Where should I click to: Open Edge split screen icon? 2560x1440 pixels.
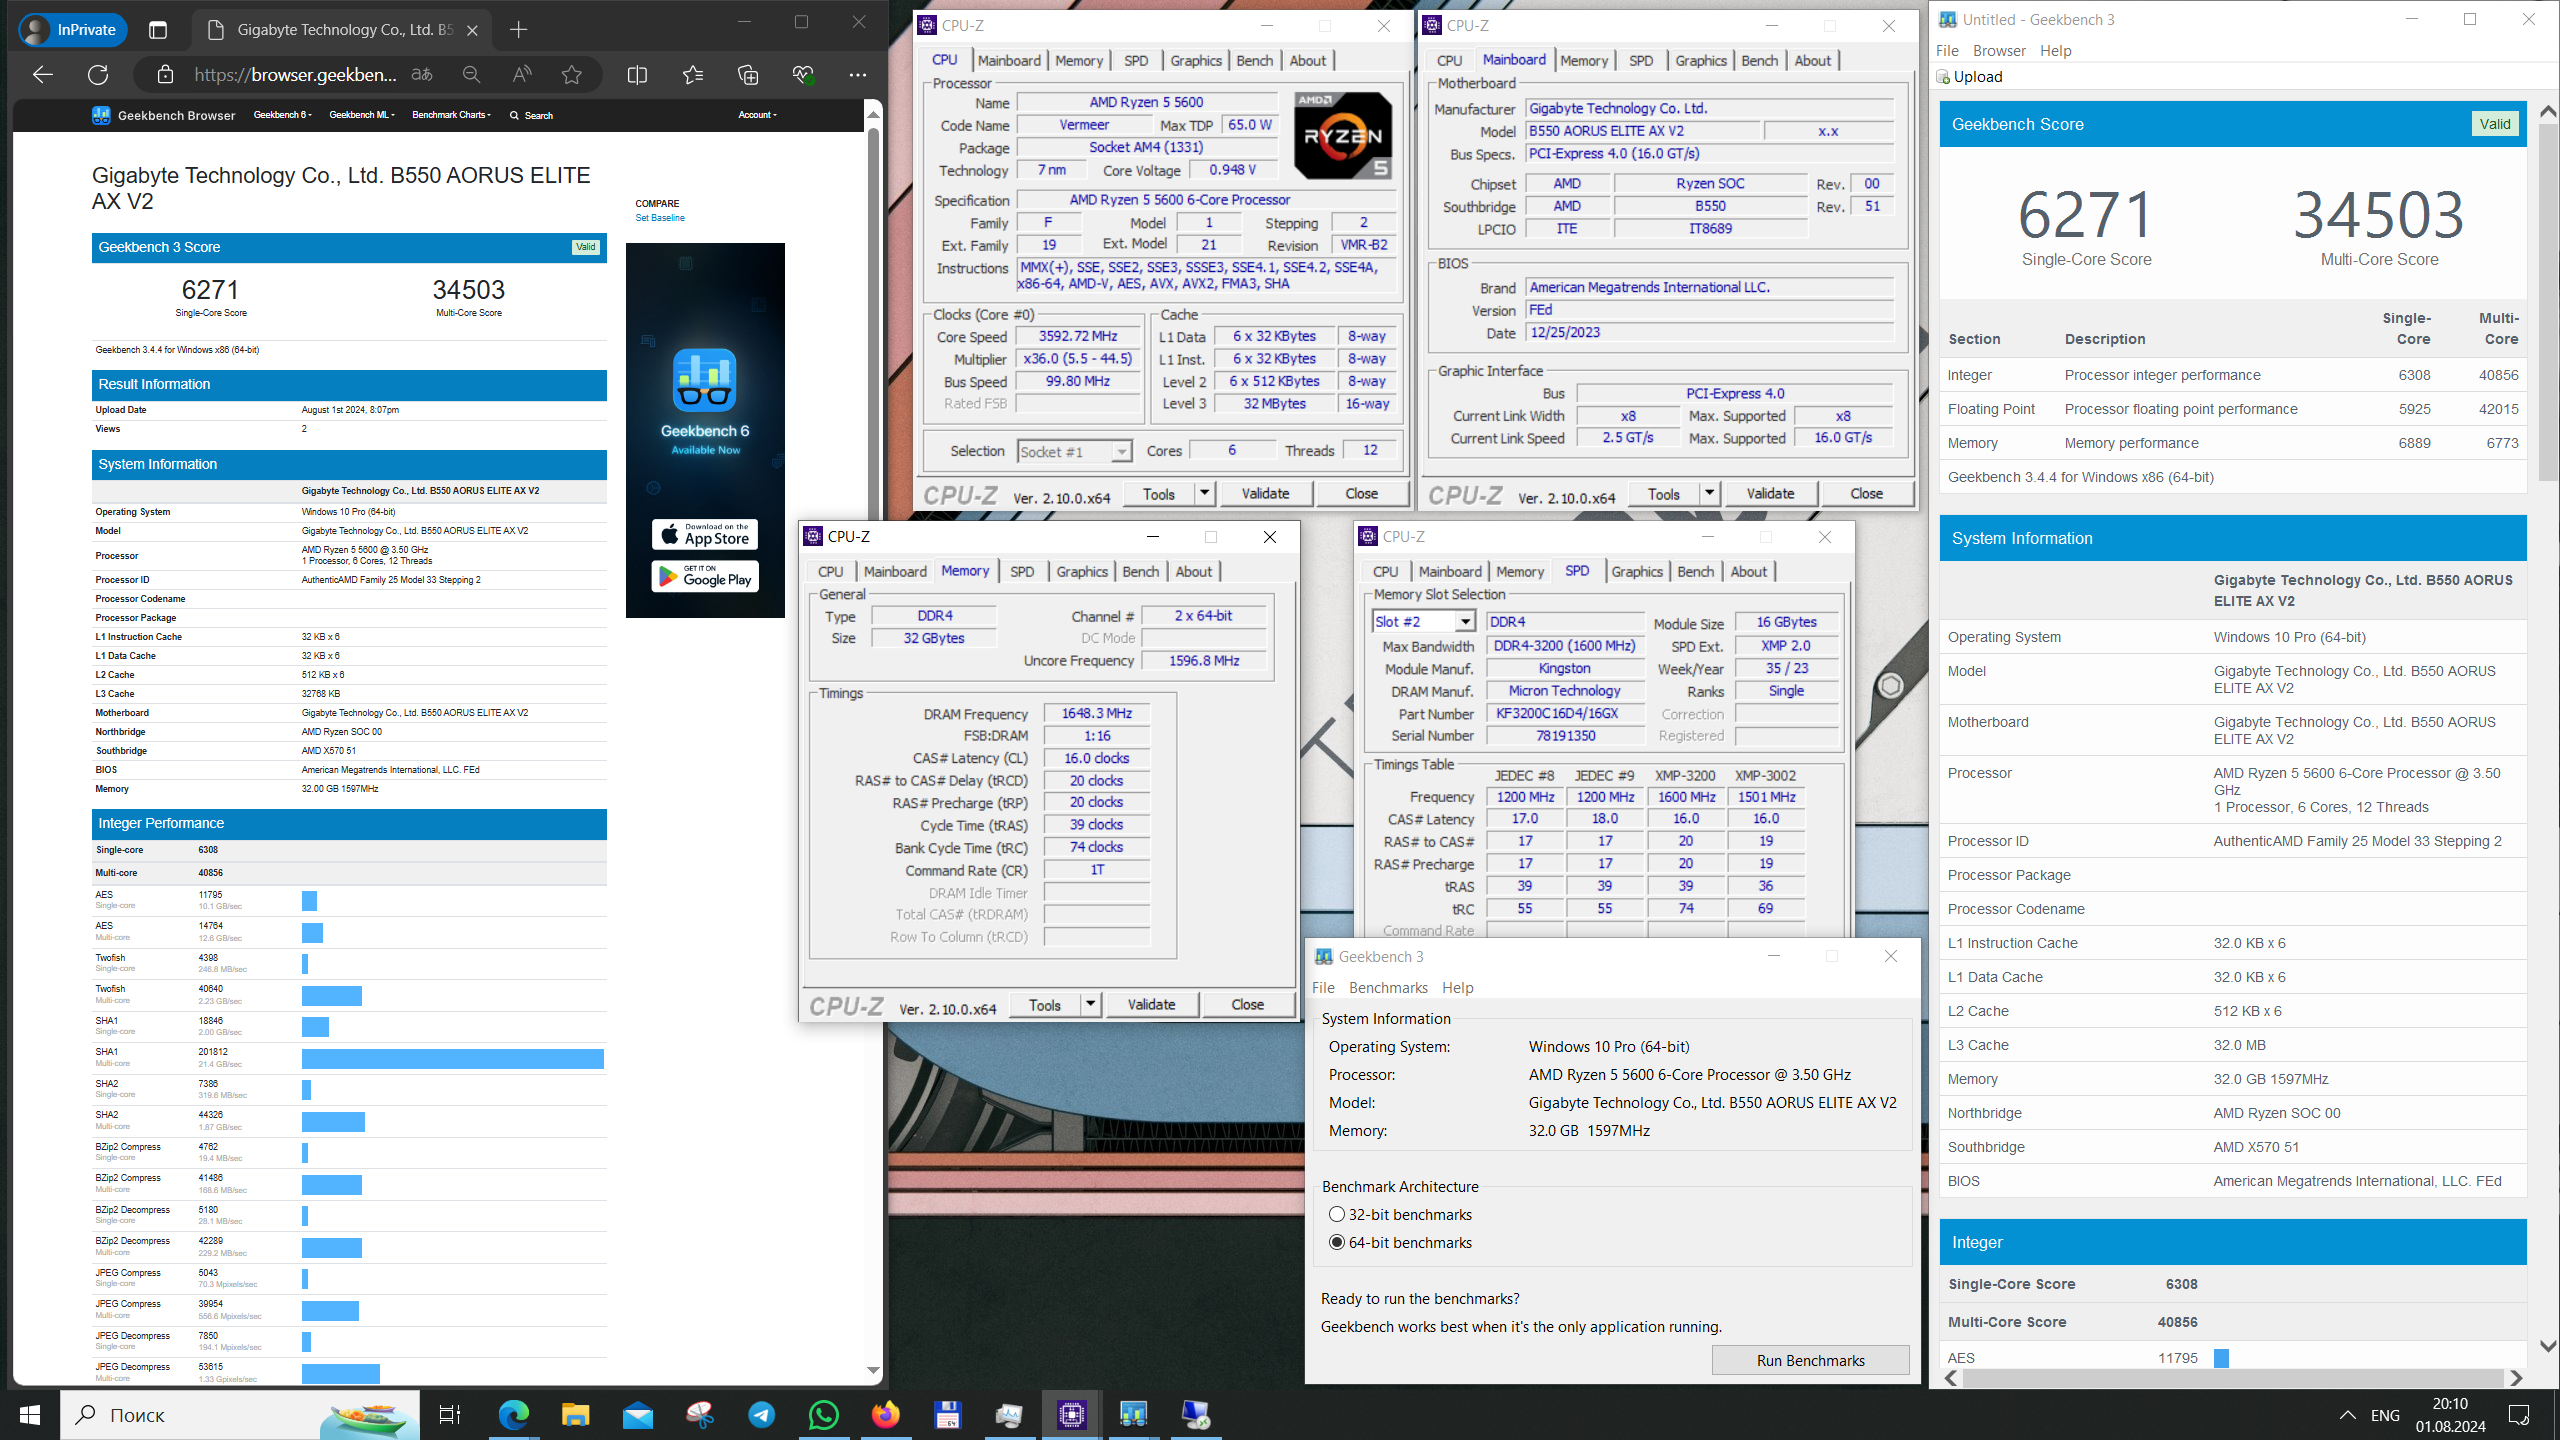pyautogui.click(x=637, y=74)
